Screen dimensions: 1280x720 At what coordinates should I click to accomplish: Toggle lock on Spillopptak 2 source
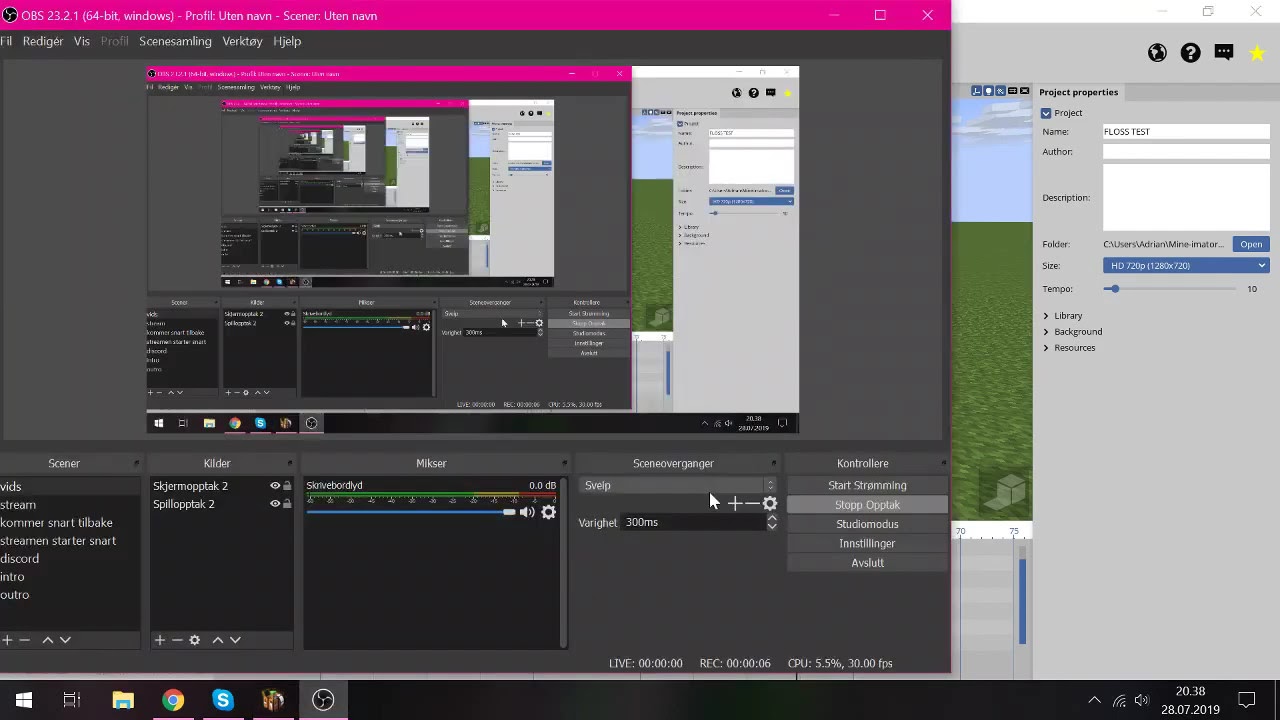(x=287, y=504)
